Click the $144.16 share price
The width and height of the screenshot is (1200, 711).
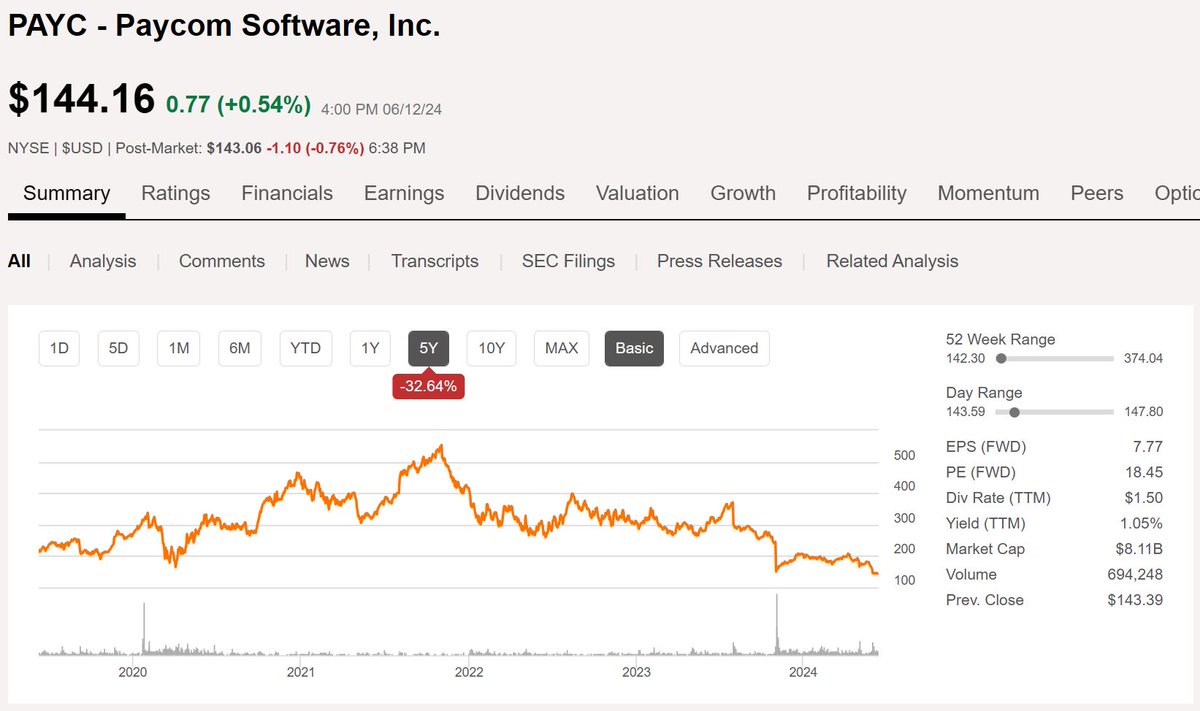pyautogui.click(x=82, y=99)
